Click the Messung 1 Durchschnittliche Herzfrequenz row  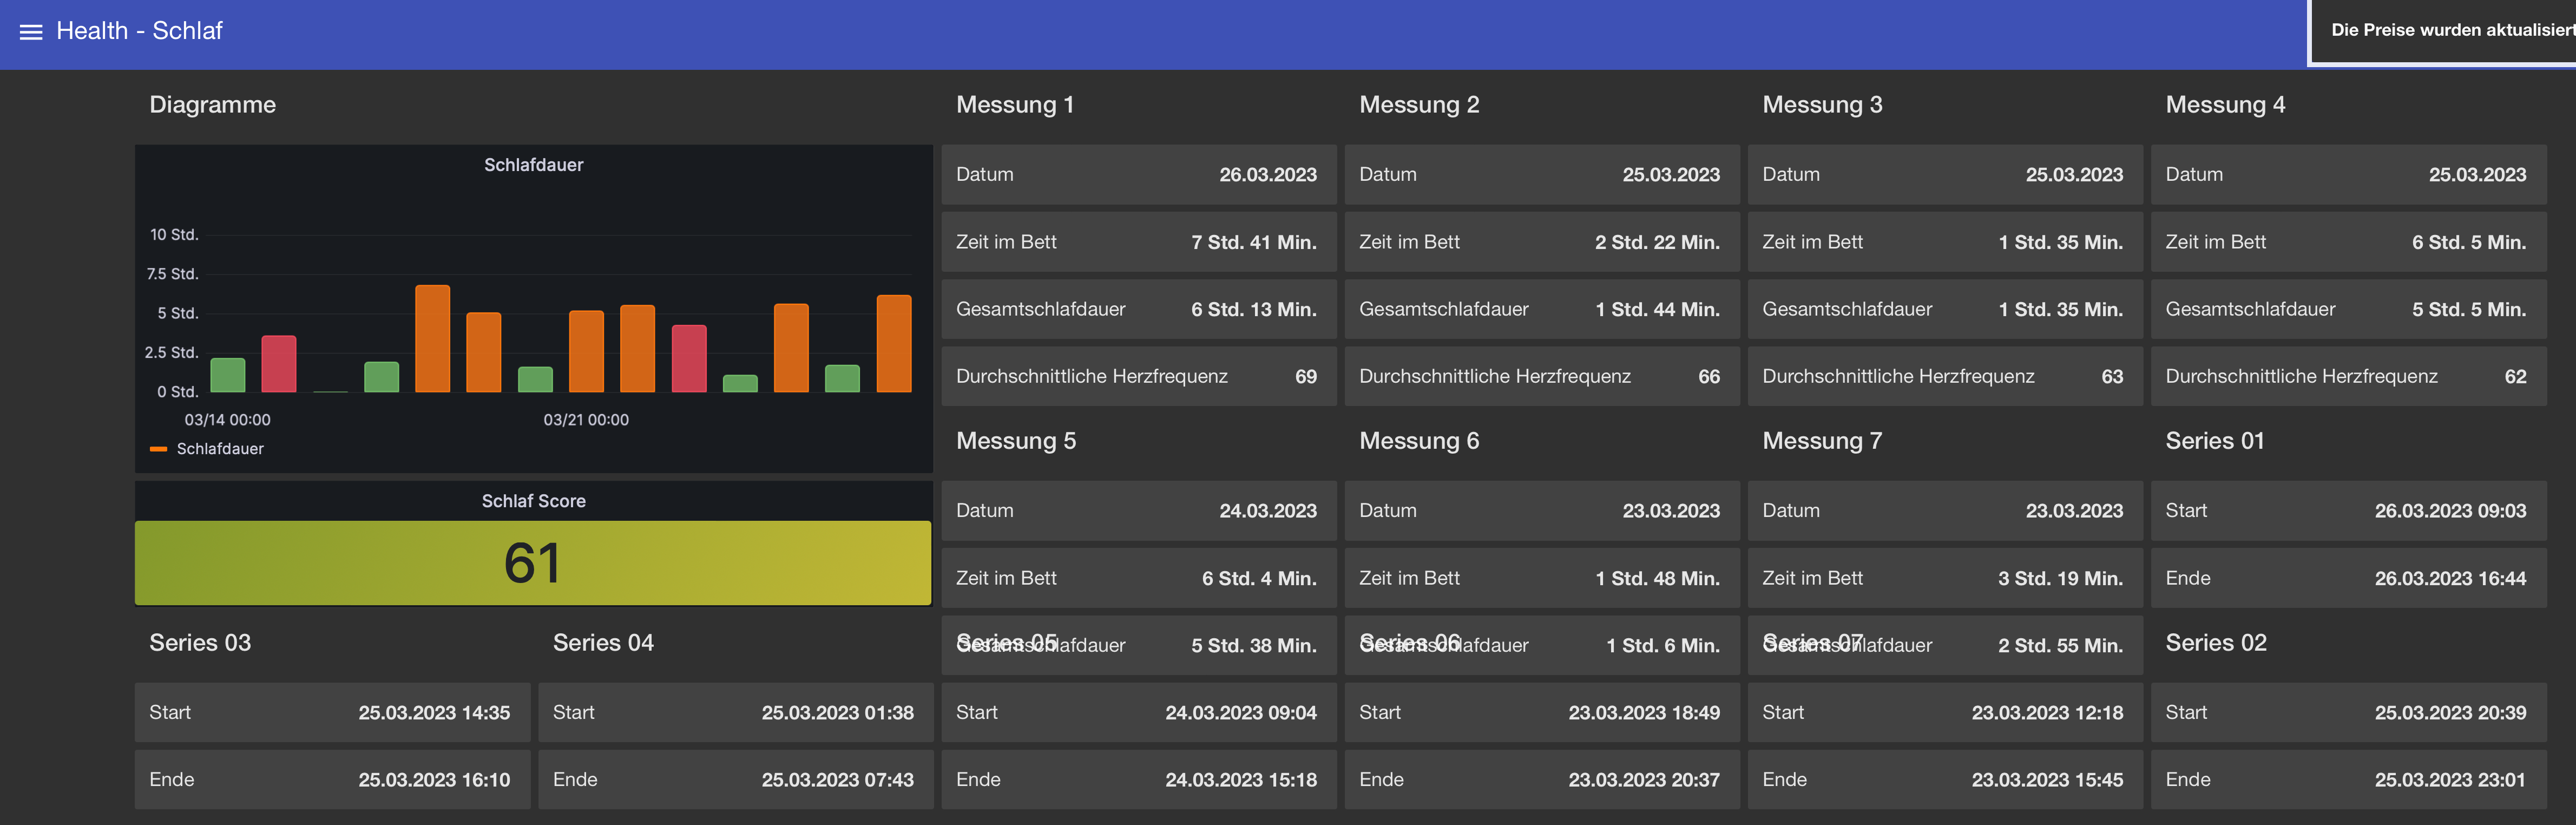point(1138,377)
